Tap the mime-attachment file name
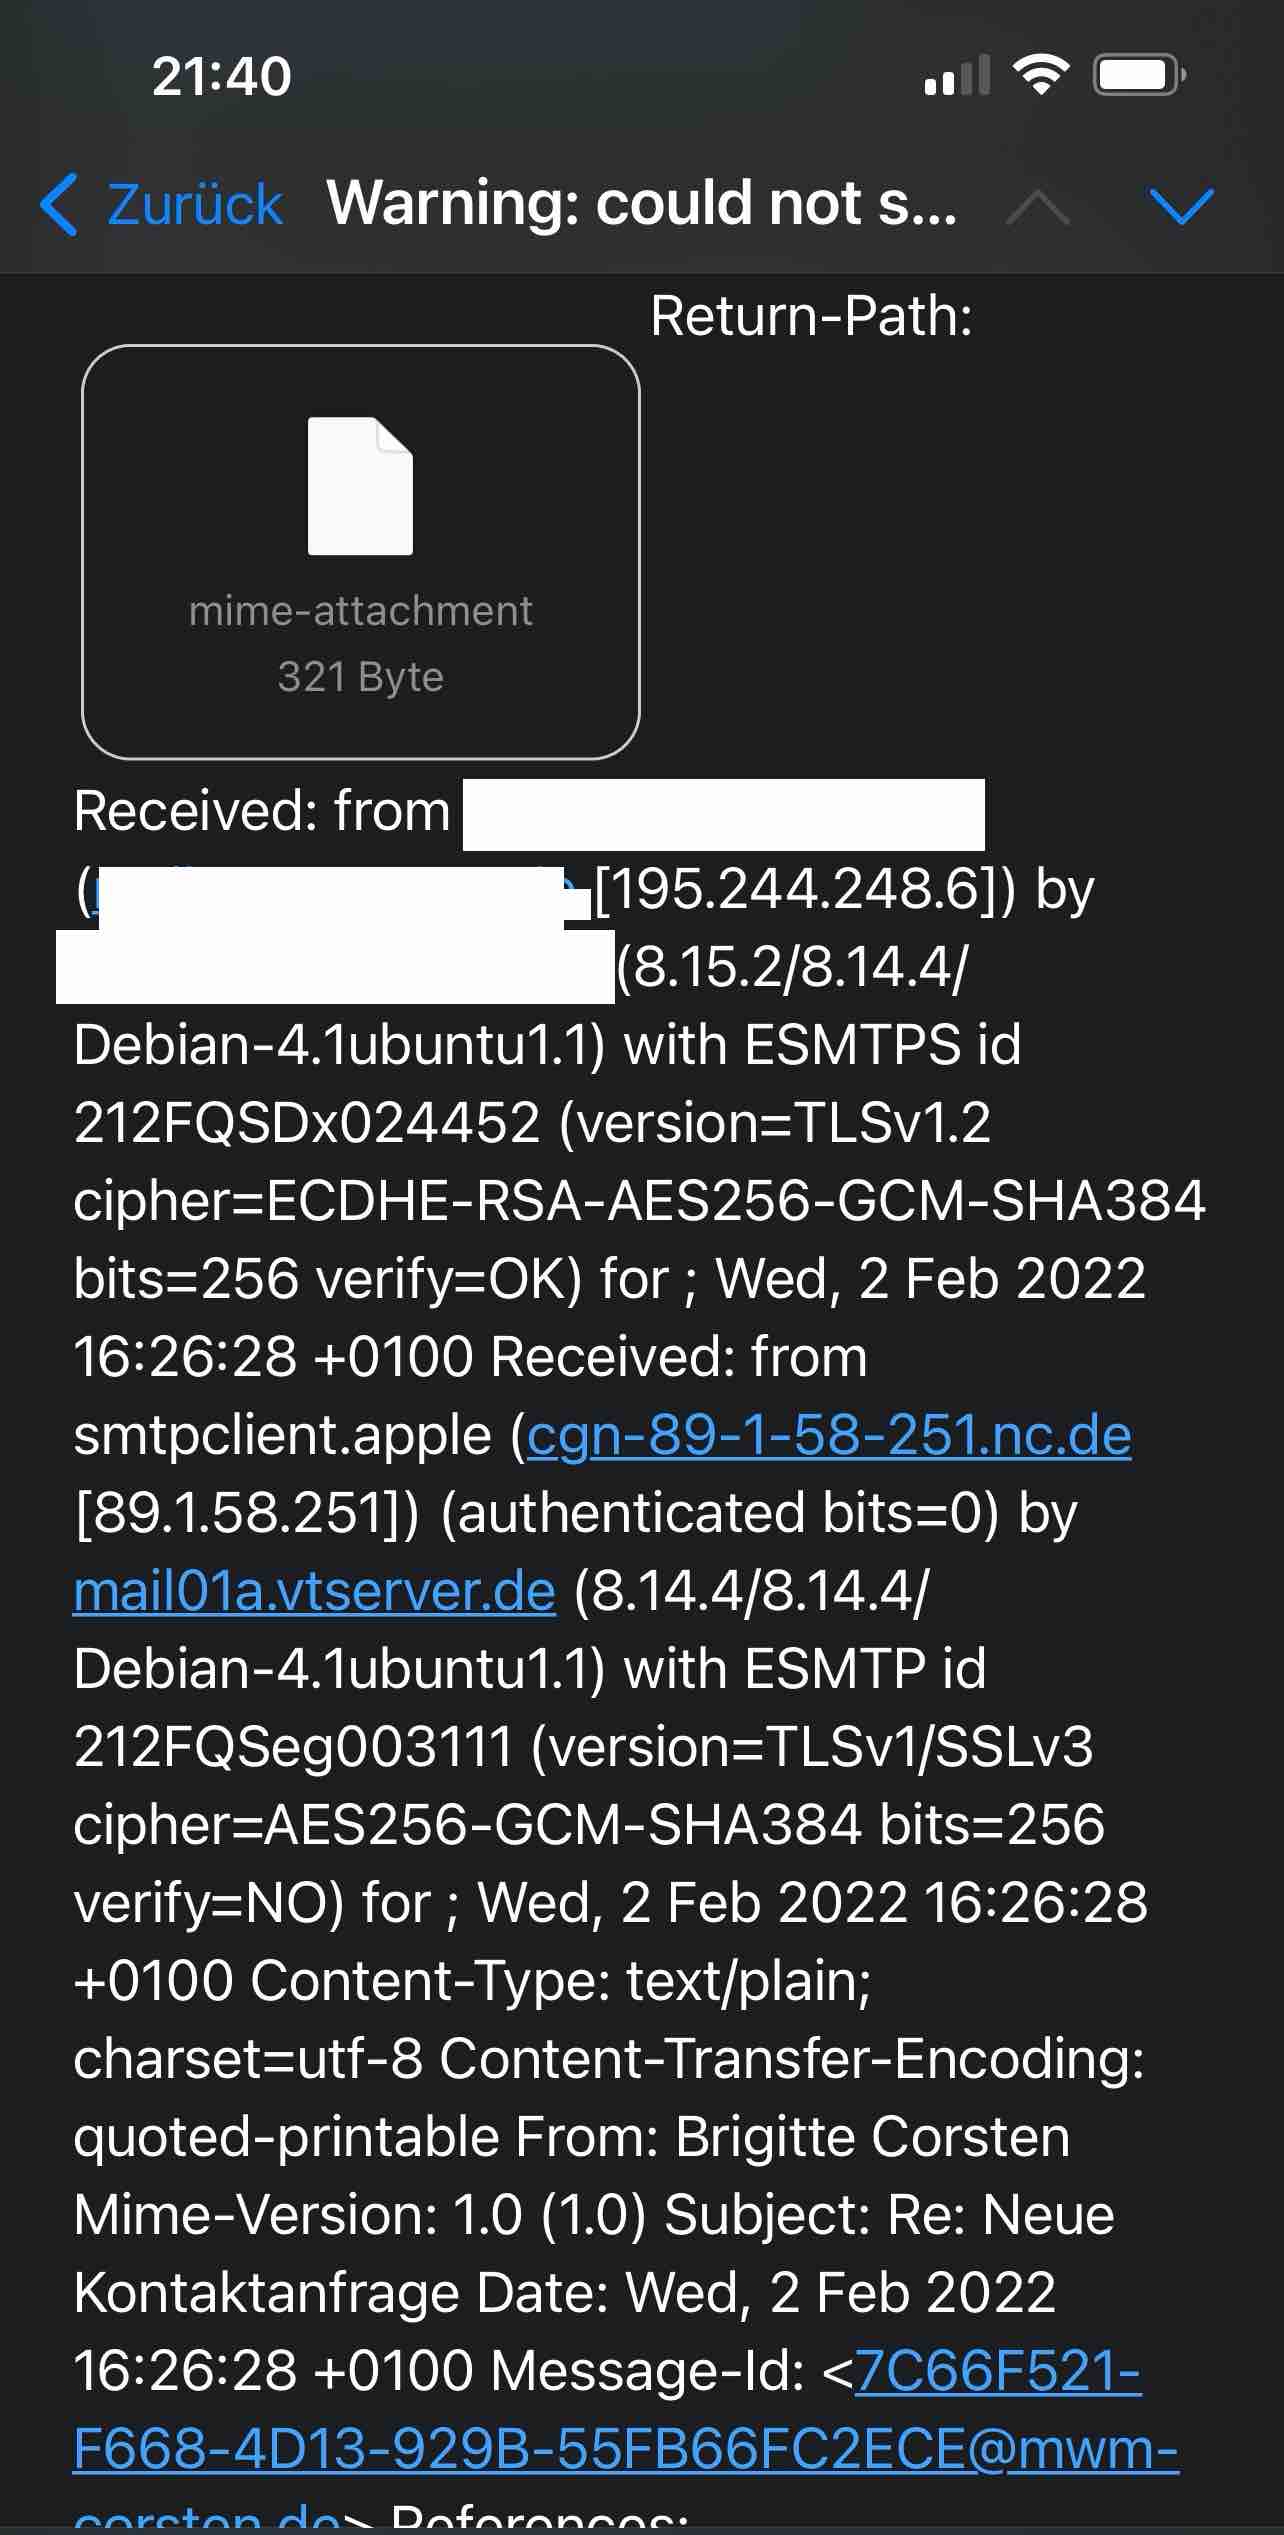The height and width of the screenshot is (2535, 1284). tap(360, 610)
